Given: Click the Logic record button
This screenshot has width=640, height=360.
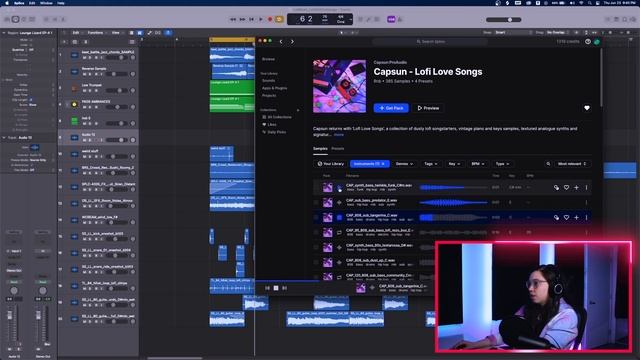Looking at the screenshot, I should coord(270,19).
